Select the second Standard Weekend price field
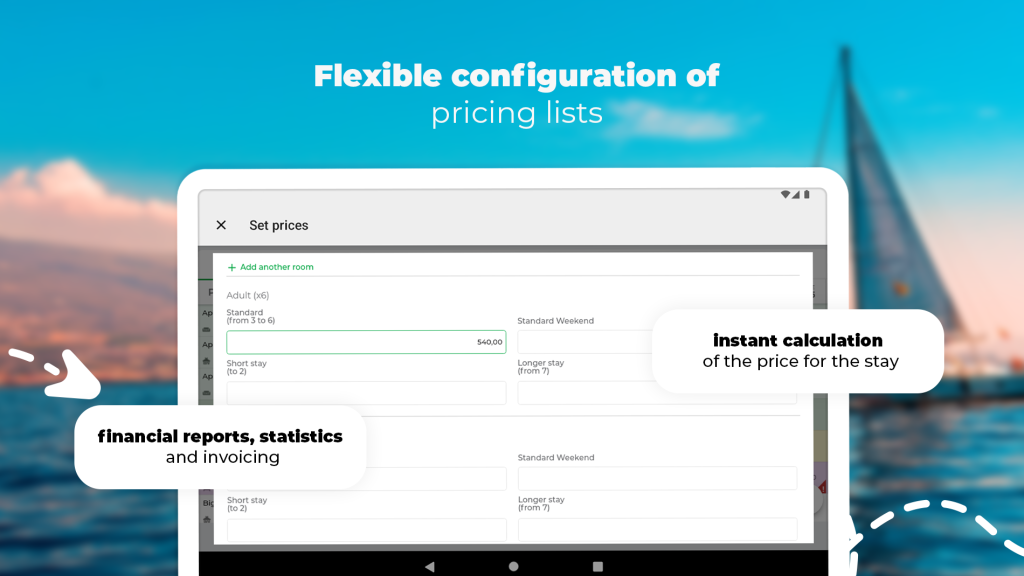The image size is (1024, 576). click(x=657, y=478)
